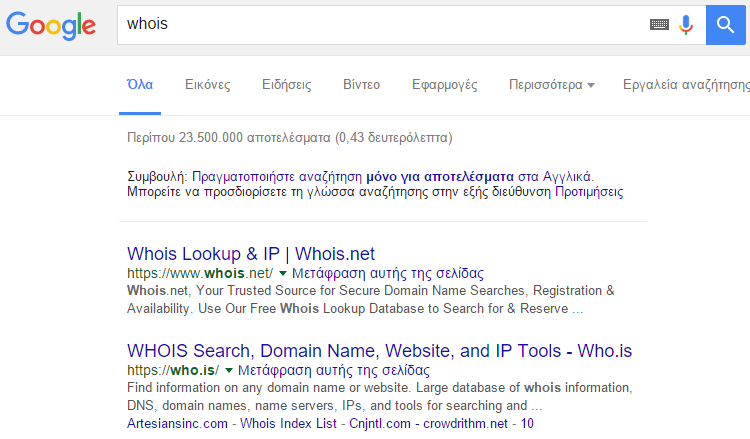The height and width of the screenshot is (439, 750).
Task: Open the on-screen keyboard icon
Action: pos(659,24)
